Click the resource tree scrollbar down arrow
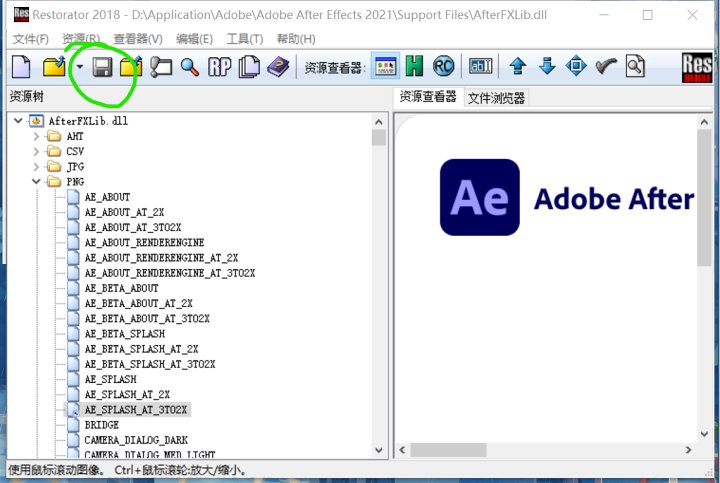This screenshot has height=483, width=720. (379, 450)
